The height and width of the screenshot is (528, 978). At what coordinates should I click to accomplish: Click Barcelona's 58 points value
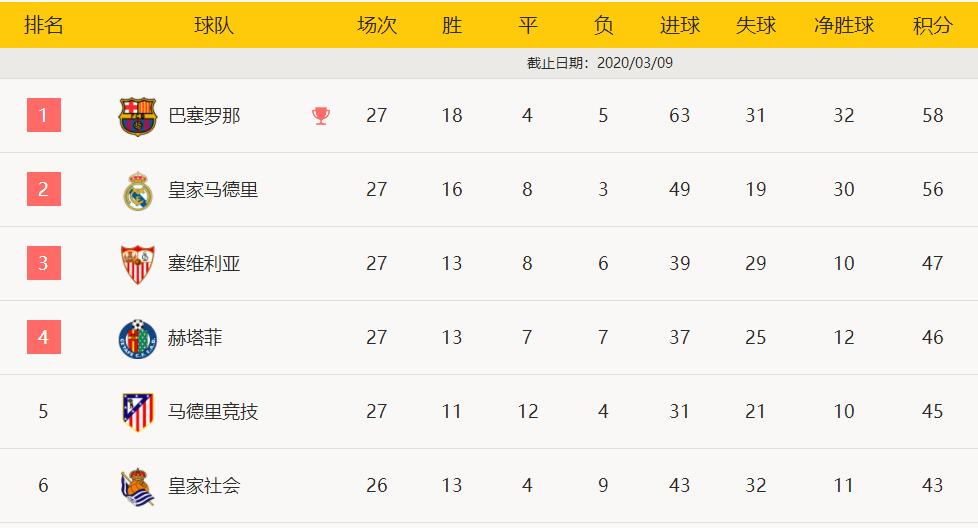[932, 115]
